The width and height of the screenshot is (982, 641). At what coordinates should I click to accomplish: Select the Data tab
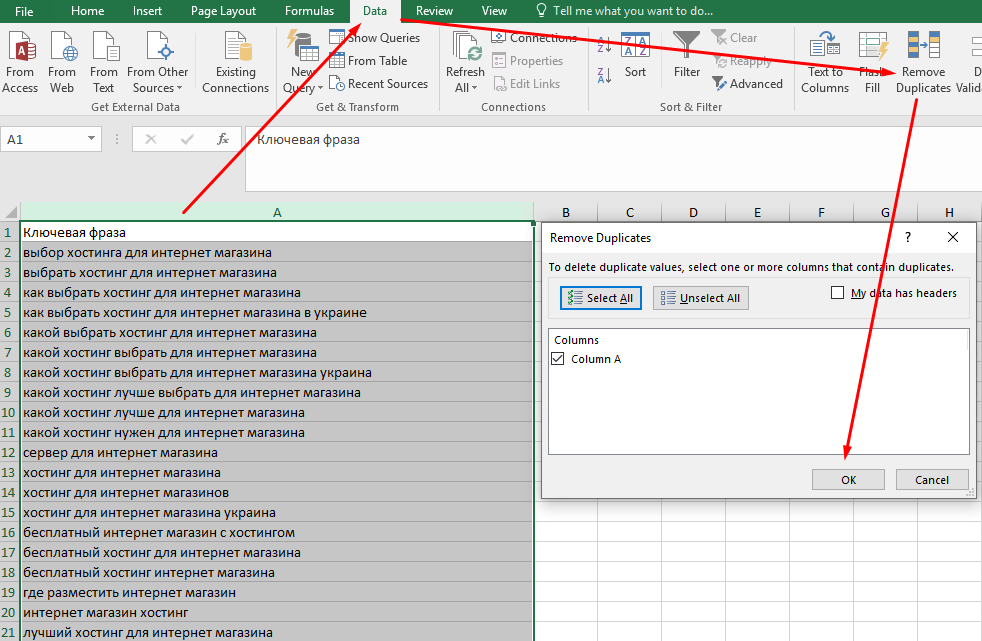[375, 11]
